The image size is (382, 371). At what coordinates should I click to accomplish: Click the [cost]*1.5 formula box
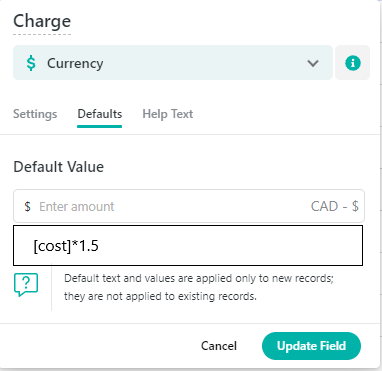click(188, 246)
